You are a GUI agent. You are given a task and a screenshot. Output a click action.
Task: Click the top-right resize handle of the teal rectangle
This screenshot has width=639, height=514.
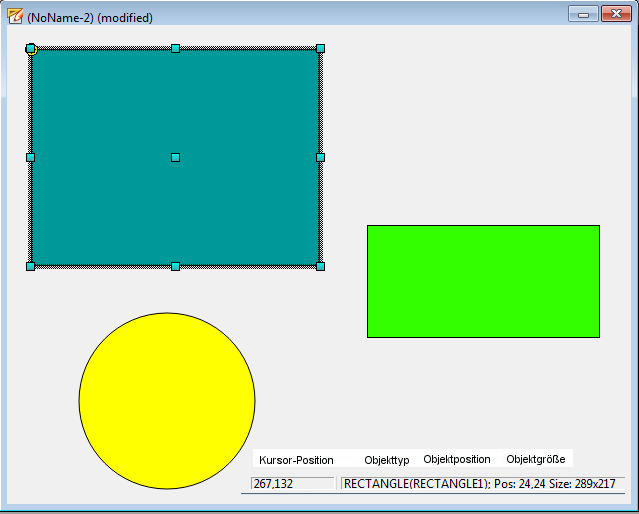pos(320,48)
